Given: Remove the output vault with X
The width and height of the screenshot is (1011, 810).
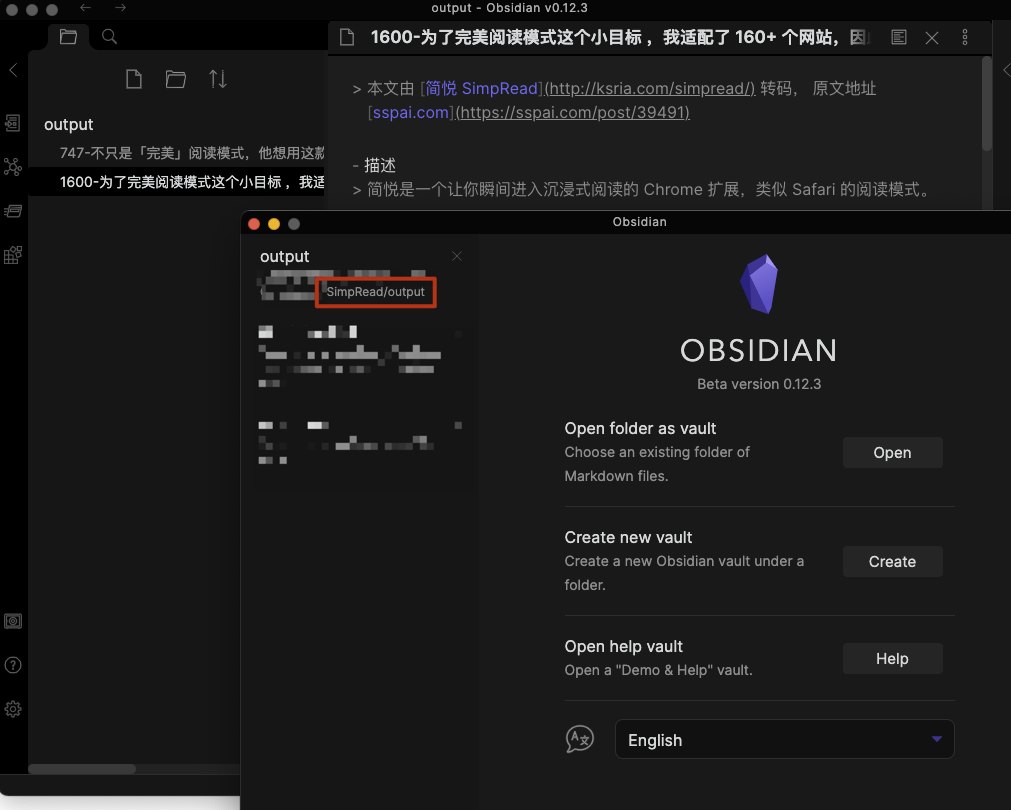Looking at the screenshot, I should 457,257.
